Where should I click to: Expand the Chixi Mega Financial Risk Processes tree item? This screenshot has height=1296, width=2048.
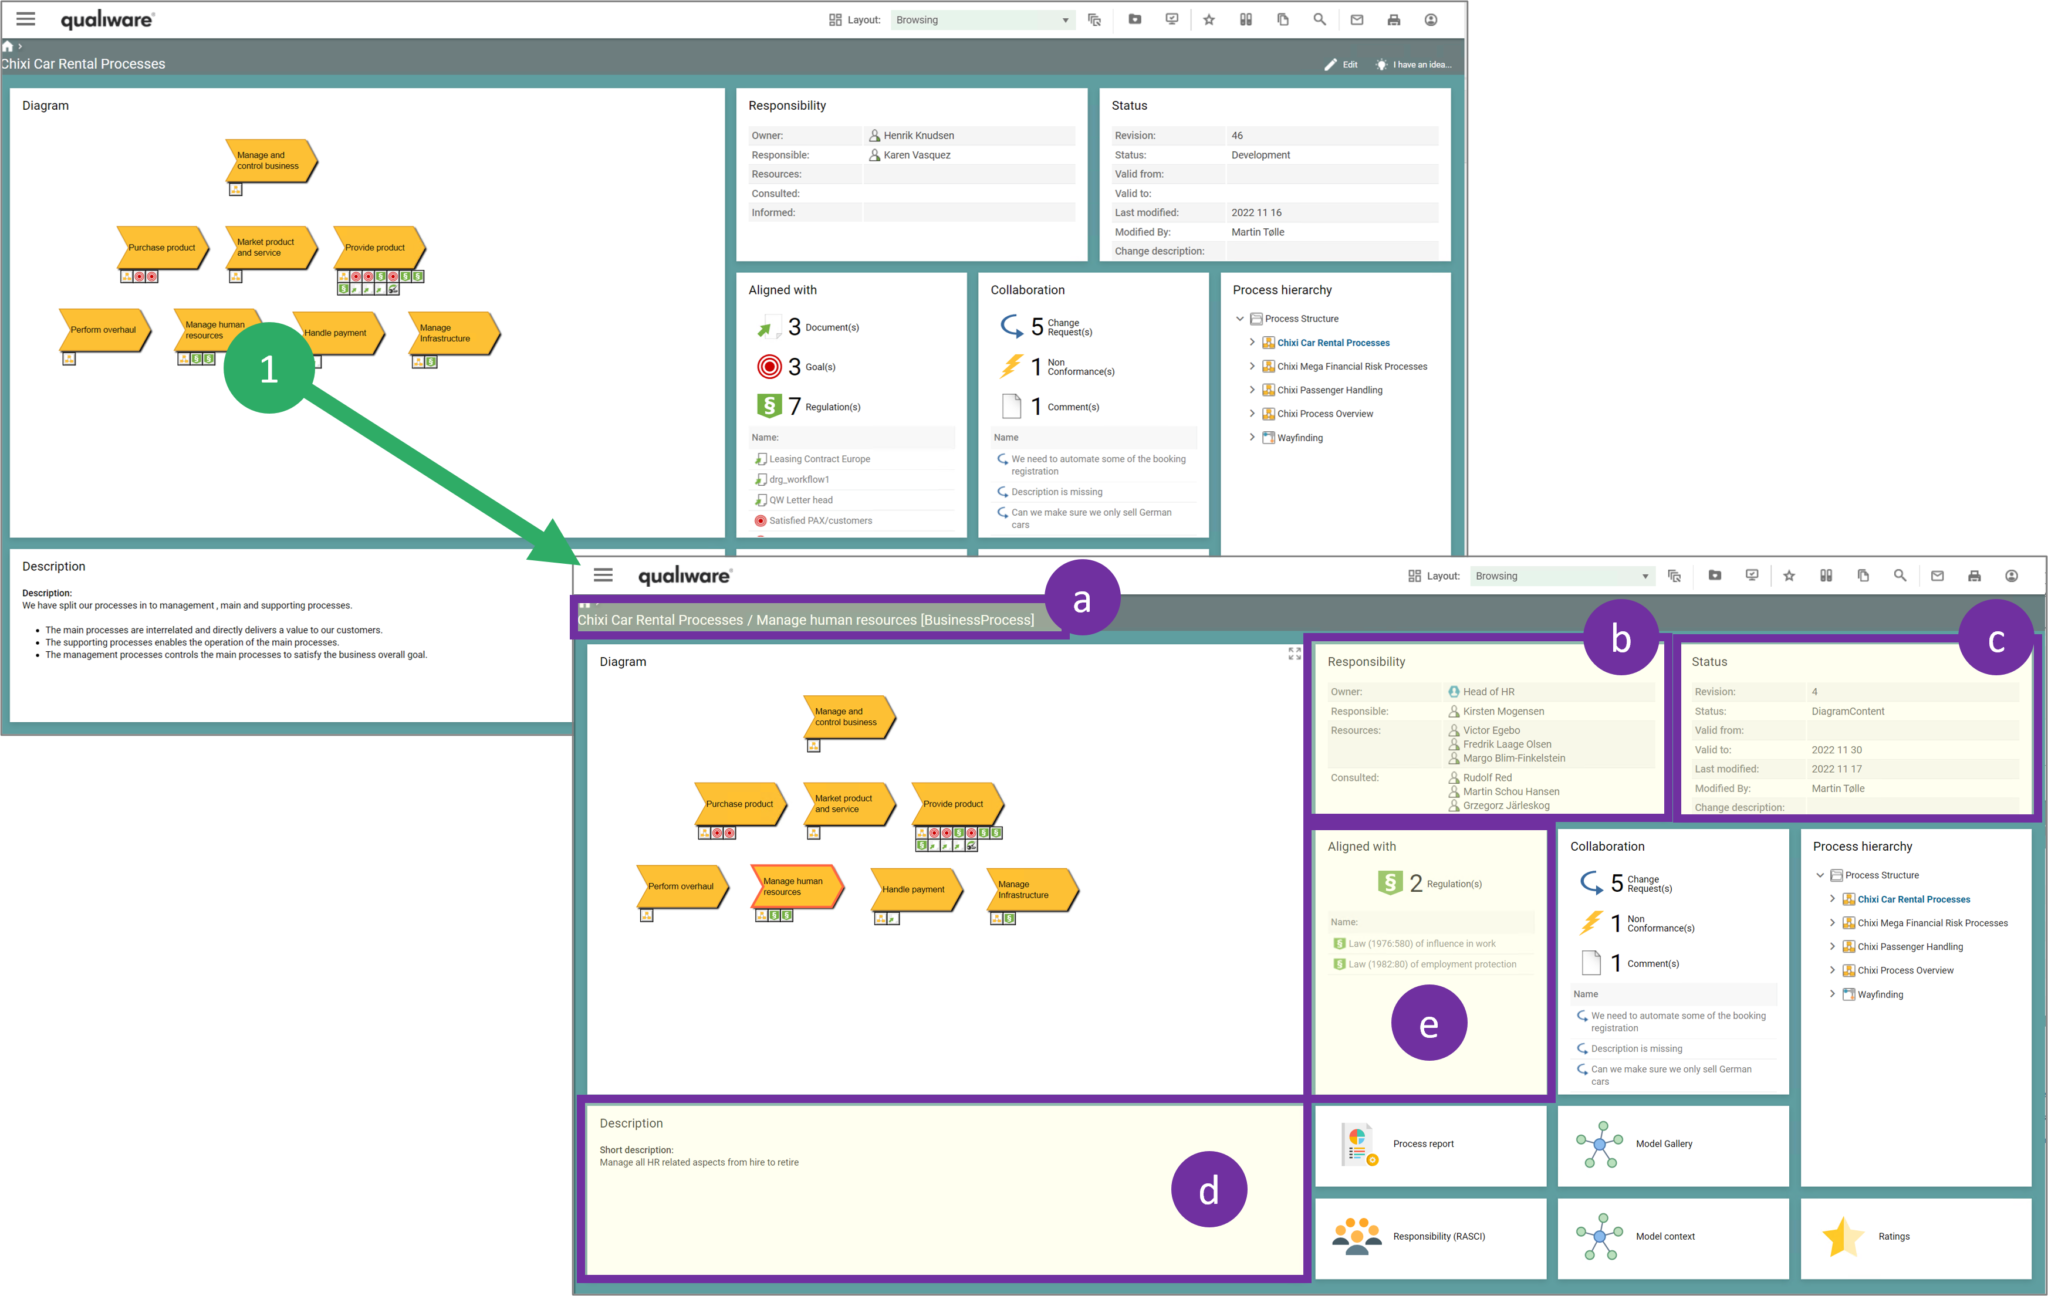1833,923
